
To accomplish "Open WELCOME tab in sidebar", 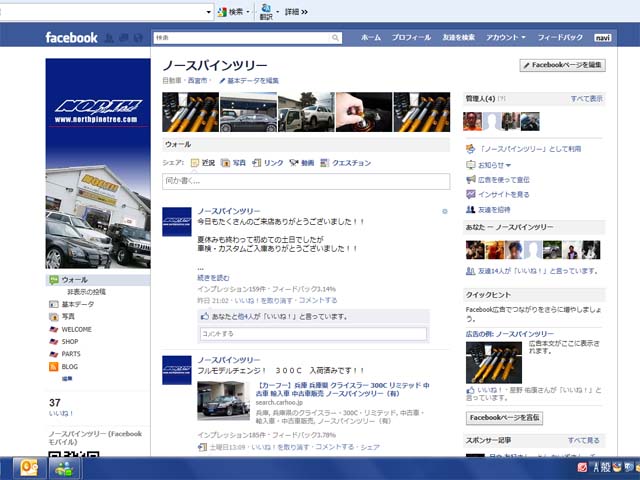I will (x=70, y=329).
